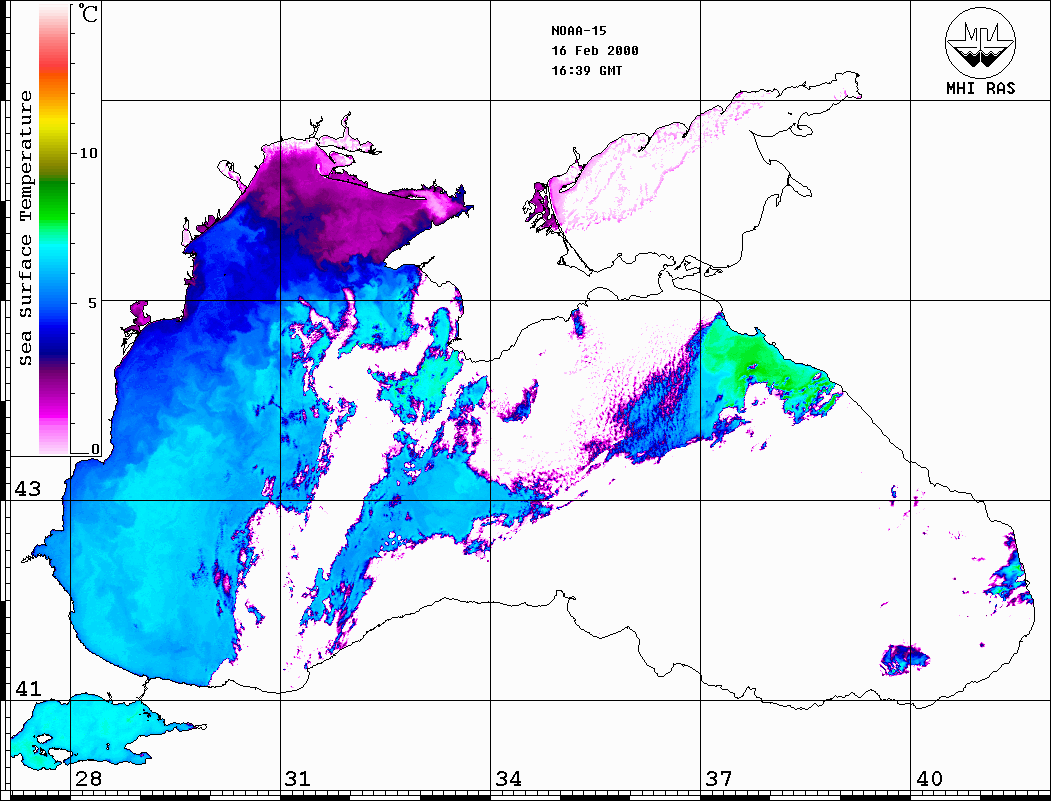Click the 'MHI RAS' caption text

click(981, 88)
